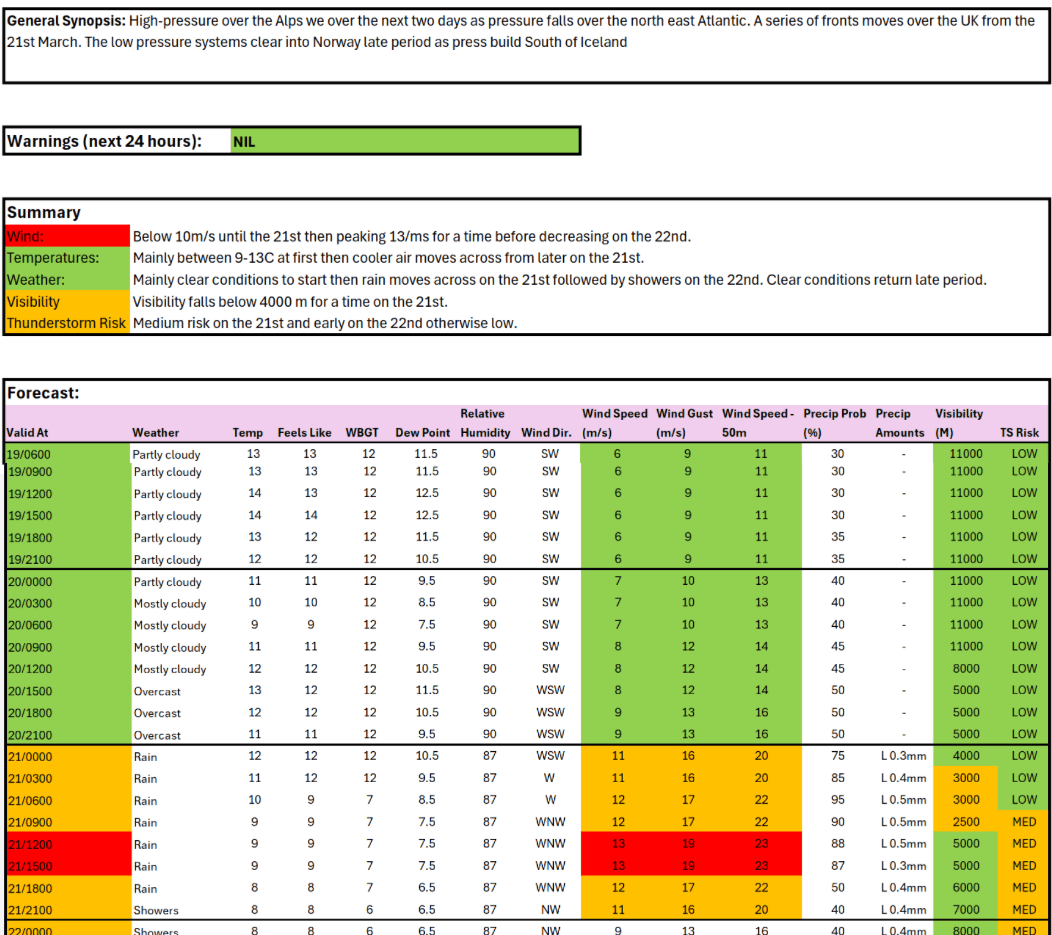Click the 6000 visibility cell in 21/1800 row

[966, 888]
